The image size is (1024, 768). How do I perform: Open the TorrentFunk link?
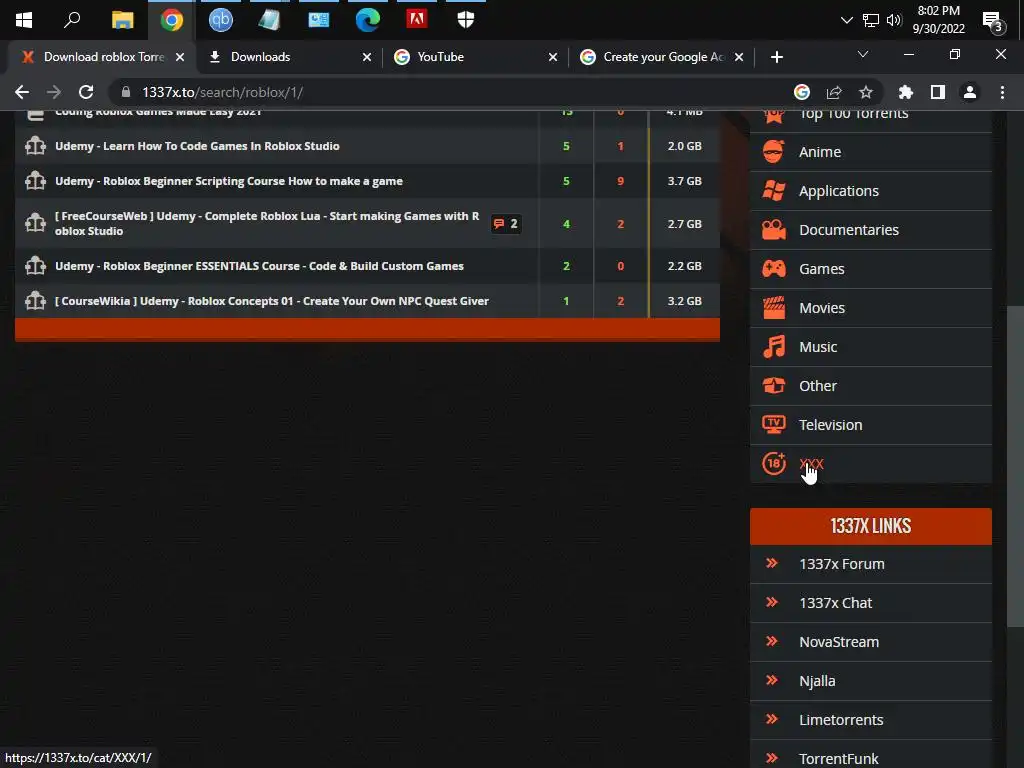click(839, 759)
